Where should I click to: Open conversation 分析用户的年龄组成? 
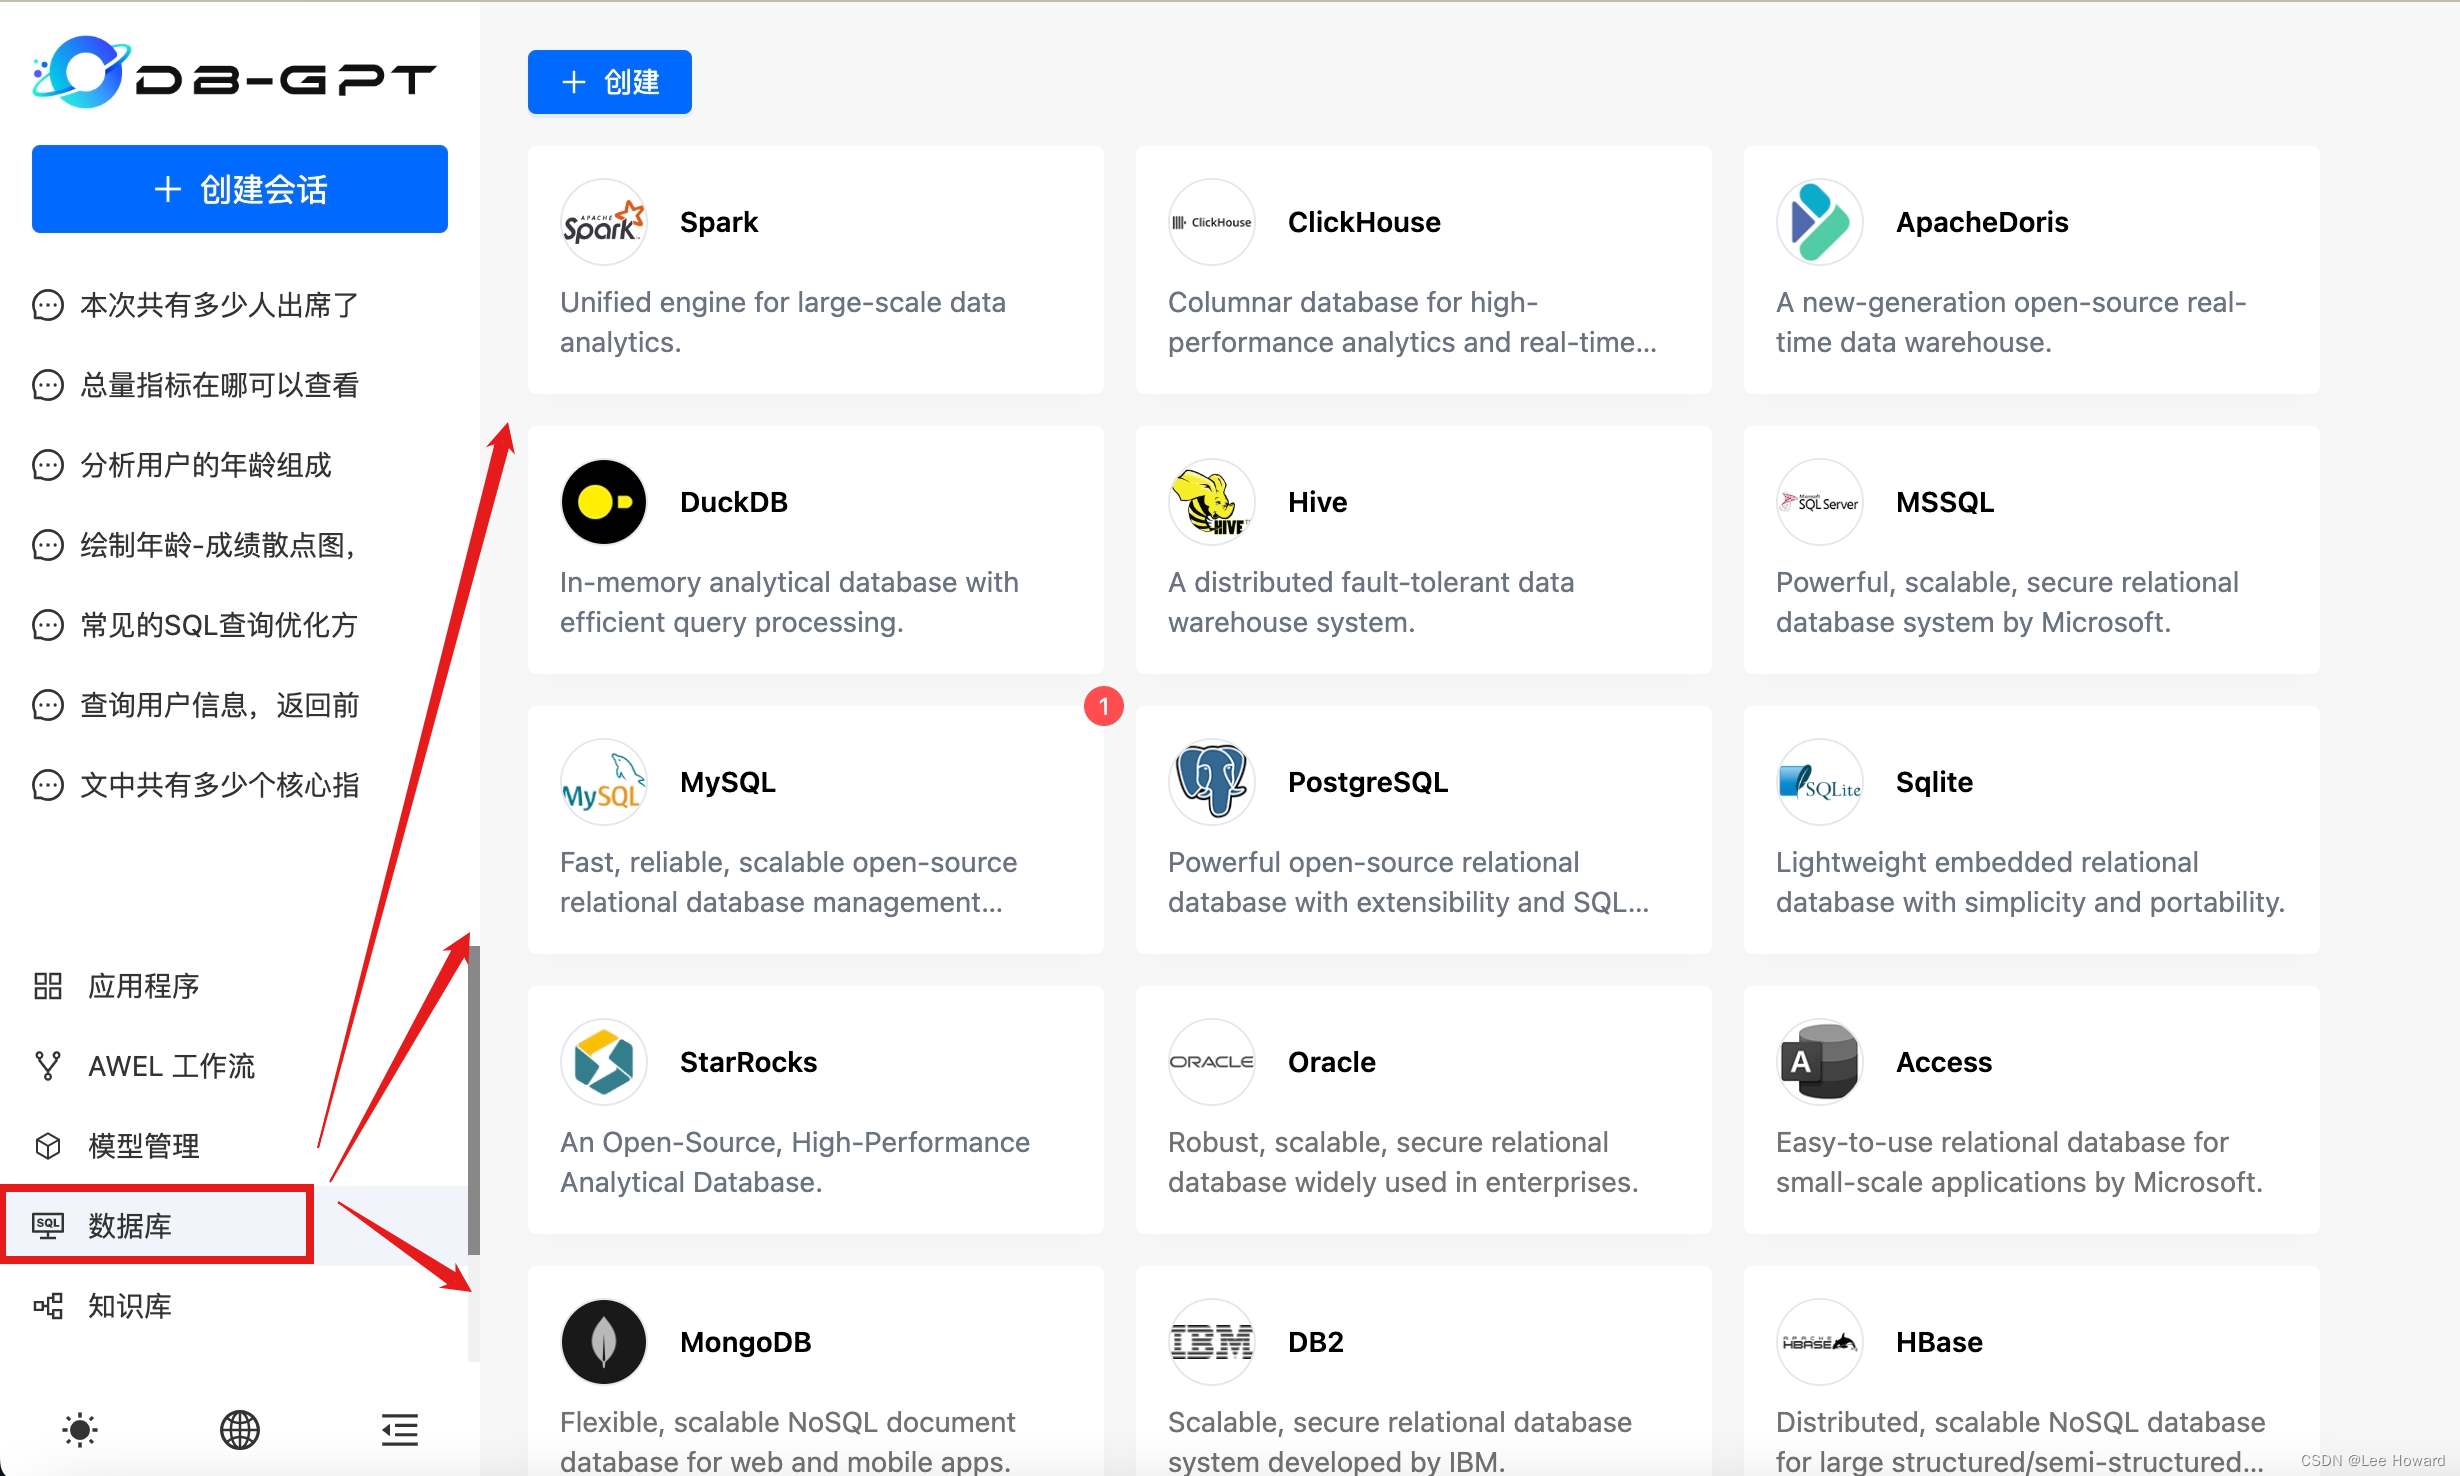[x=205, y=465]
